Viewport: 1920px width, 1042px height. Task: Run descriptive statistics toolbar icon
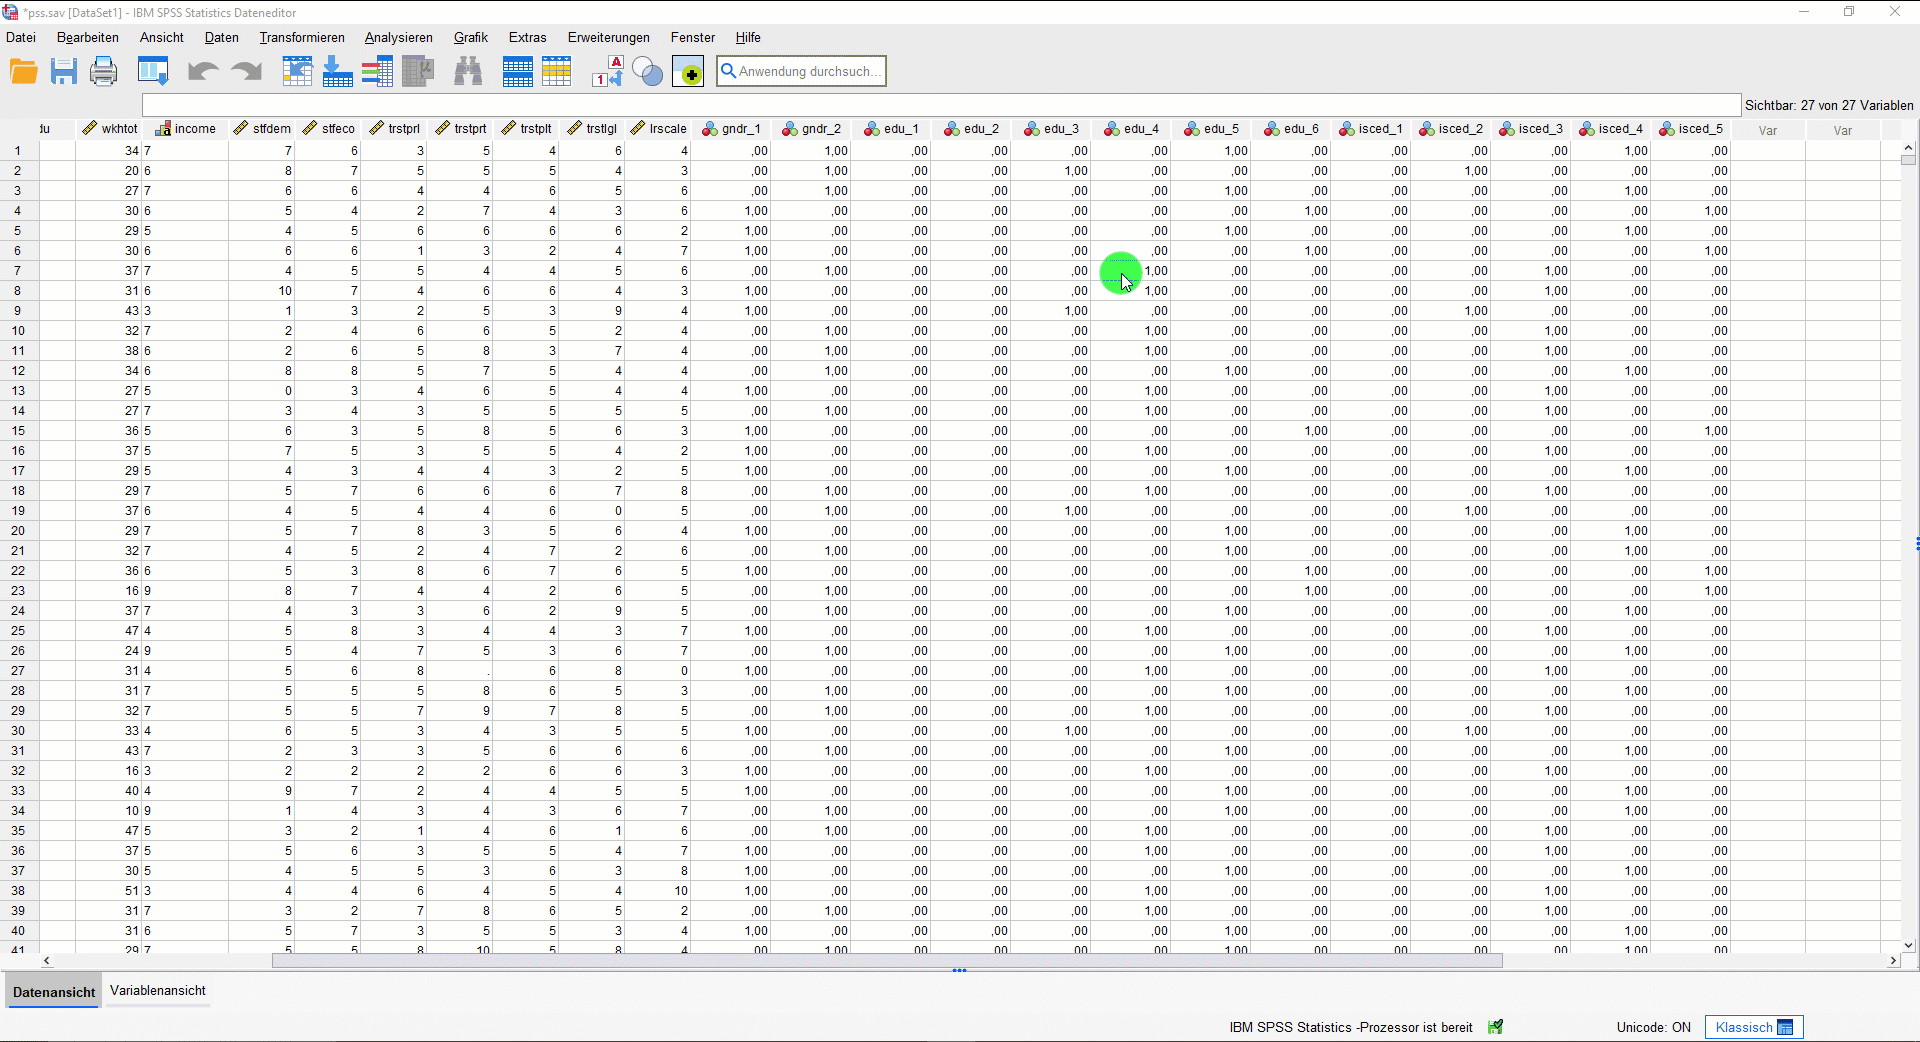click(x=418, y=72)
